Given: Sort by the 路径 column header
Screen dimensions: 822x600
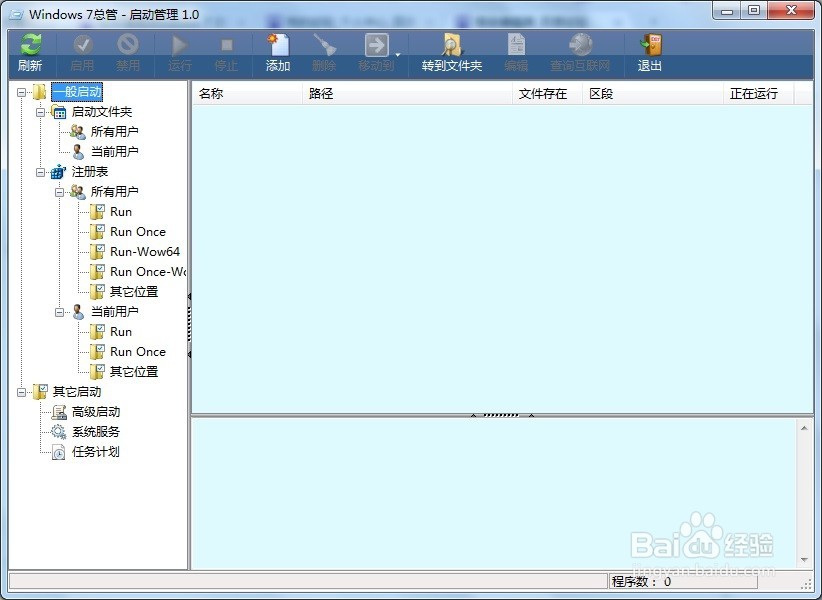Looking at the screenshot, I should tap(407, 93).
